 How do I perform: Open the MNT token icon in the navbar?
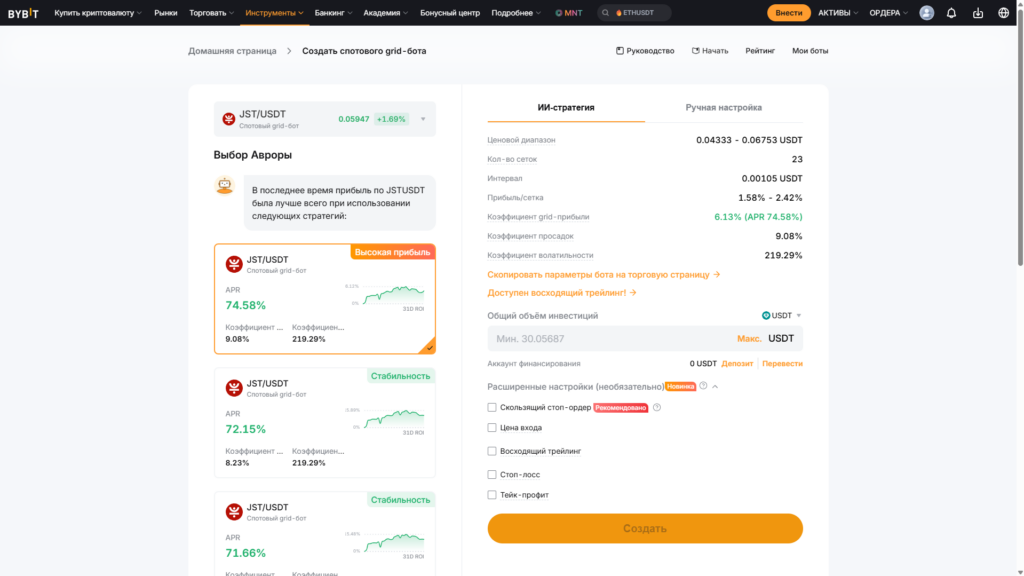tap(561, 13)
